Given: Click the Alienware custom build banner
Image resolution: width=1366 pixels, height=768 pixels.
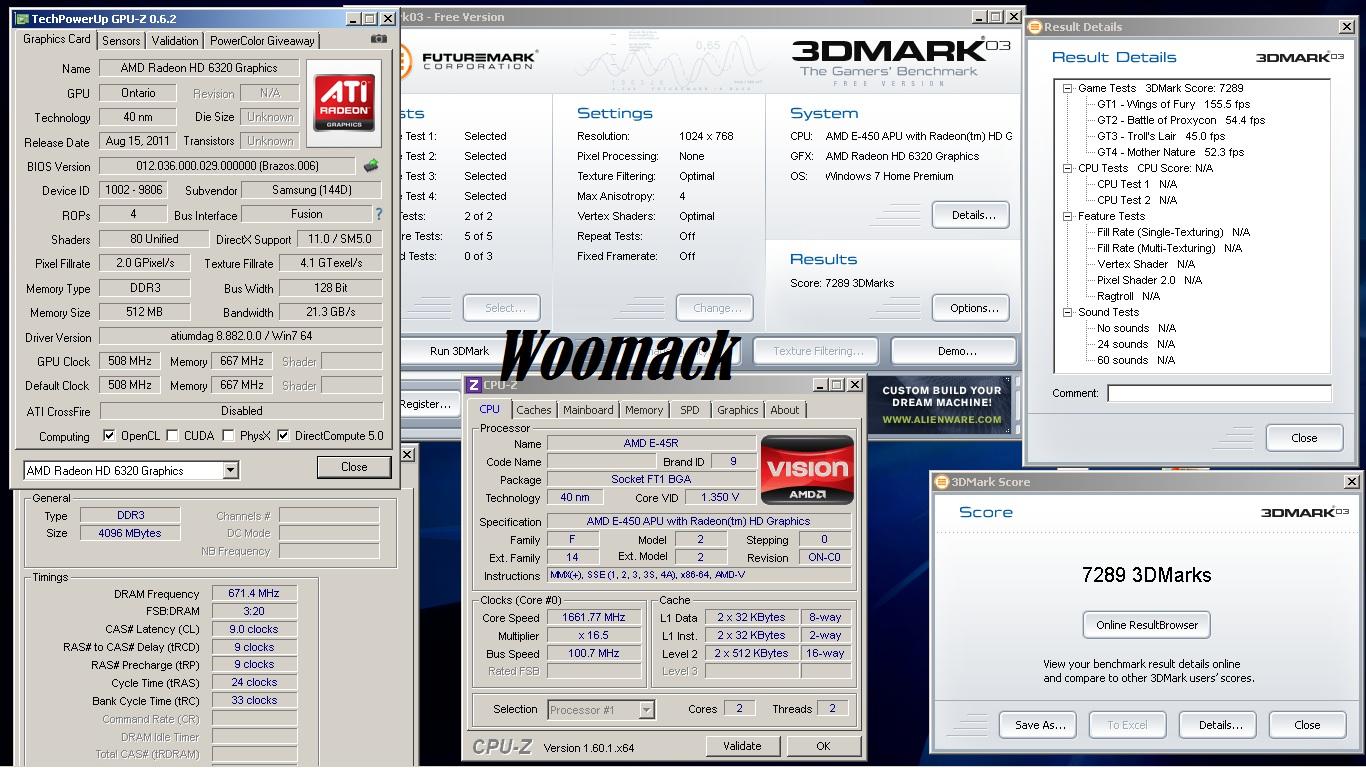Looking at the screenshot, I should click(x=941, y=404).
